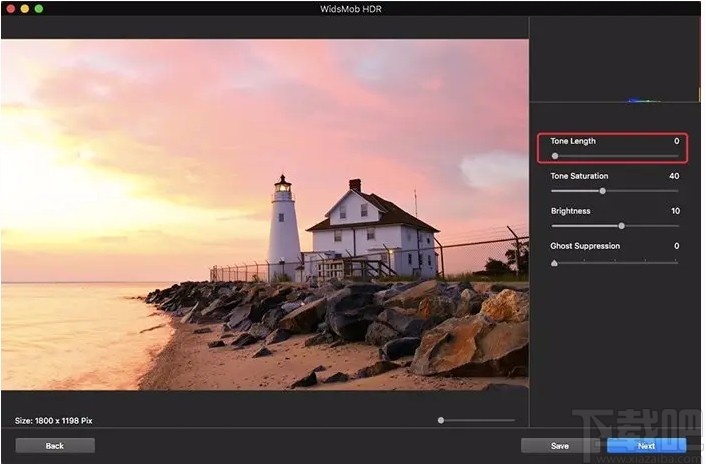Click the Tone Saturation label
Viewport: 706px width, 464px height.
(579, 176)
